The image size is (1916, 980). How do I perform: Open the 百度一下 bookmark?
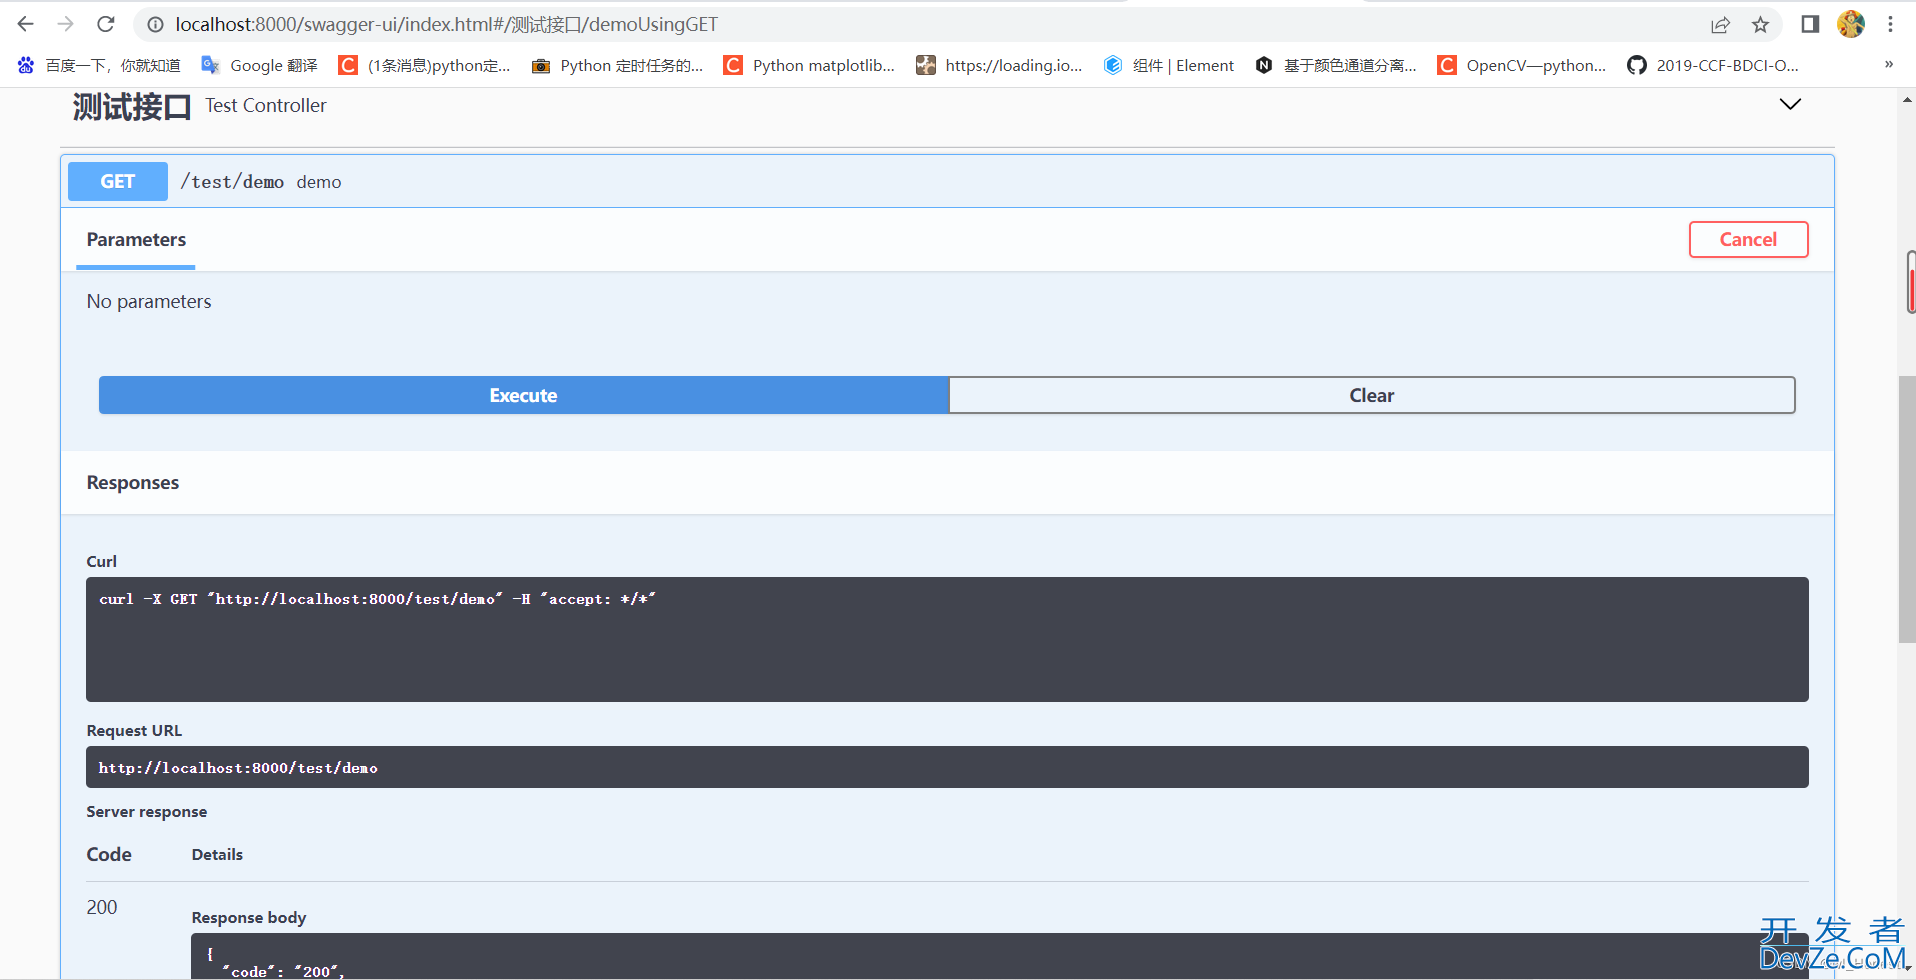(99, 65)
